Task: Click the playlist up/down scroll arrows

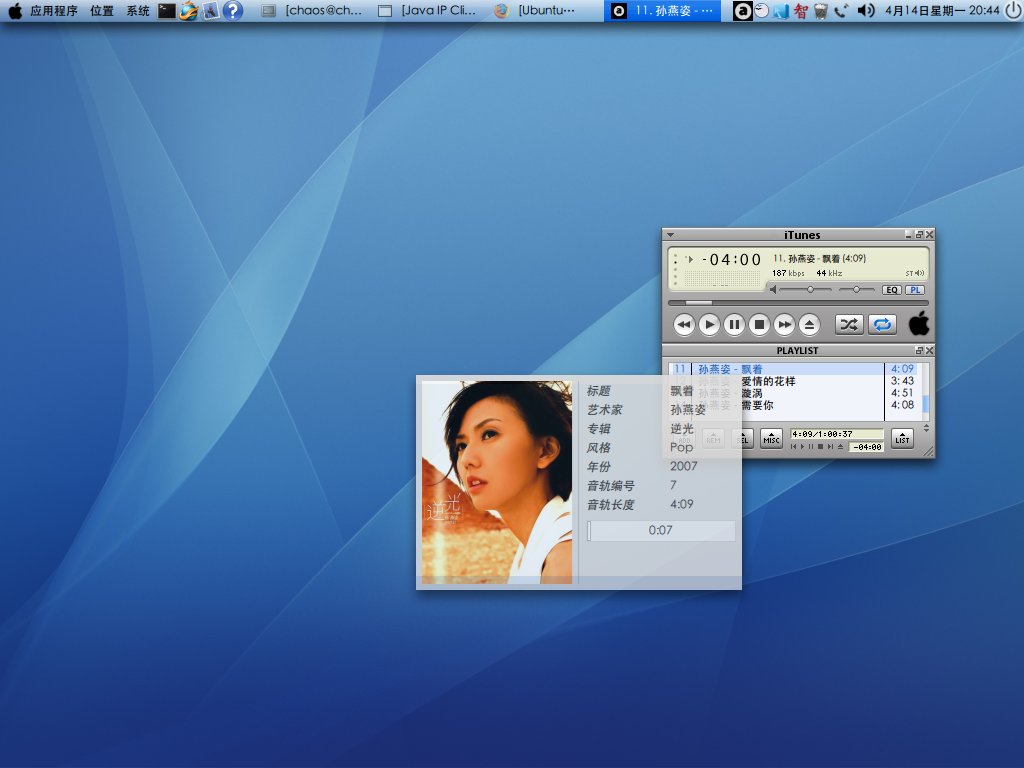Action: (x=926, y=428)
